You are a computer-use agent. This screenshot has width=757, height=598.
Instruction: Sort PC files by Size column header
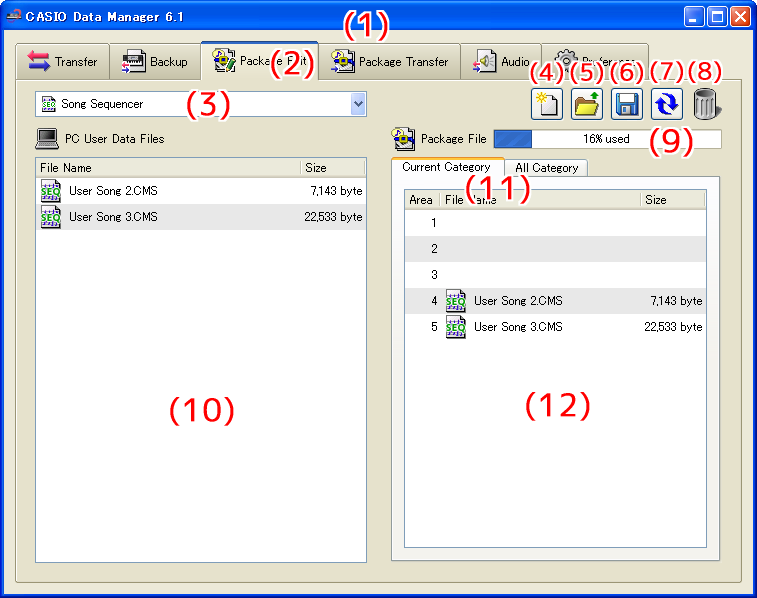click(x=333, y=167)
